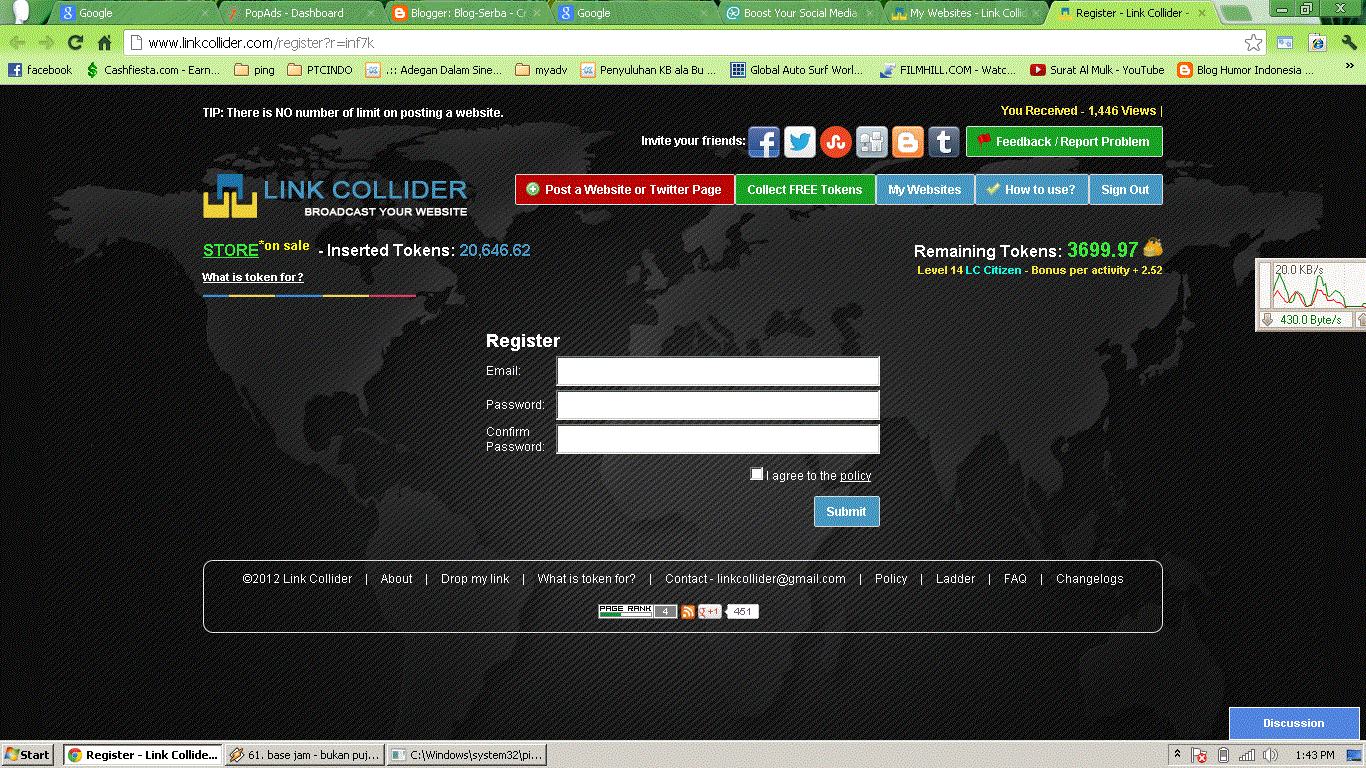Open the Drop my link footer link
The width and height of the screenshot is (1366, 768).
[475, 579]
